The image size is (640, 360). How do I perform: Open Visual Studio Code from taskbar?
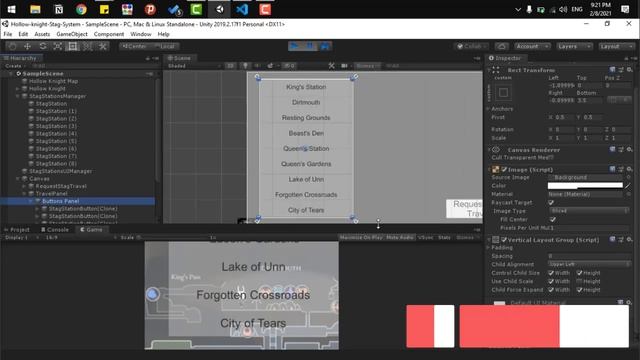click(x=242, y=9)
